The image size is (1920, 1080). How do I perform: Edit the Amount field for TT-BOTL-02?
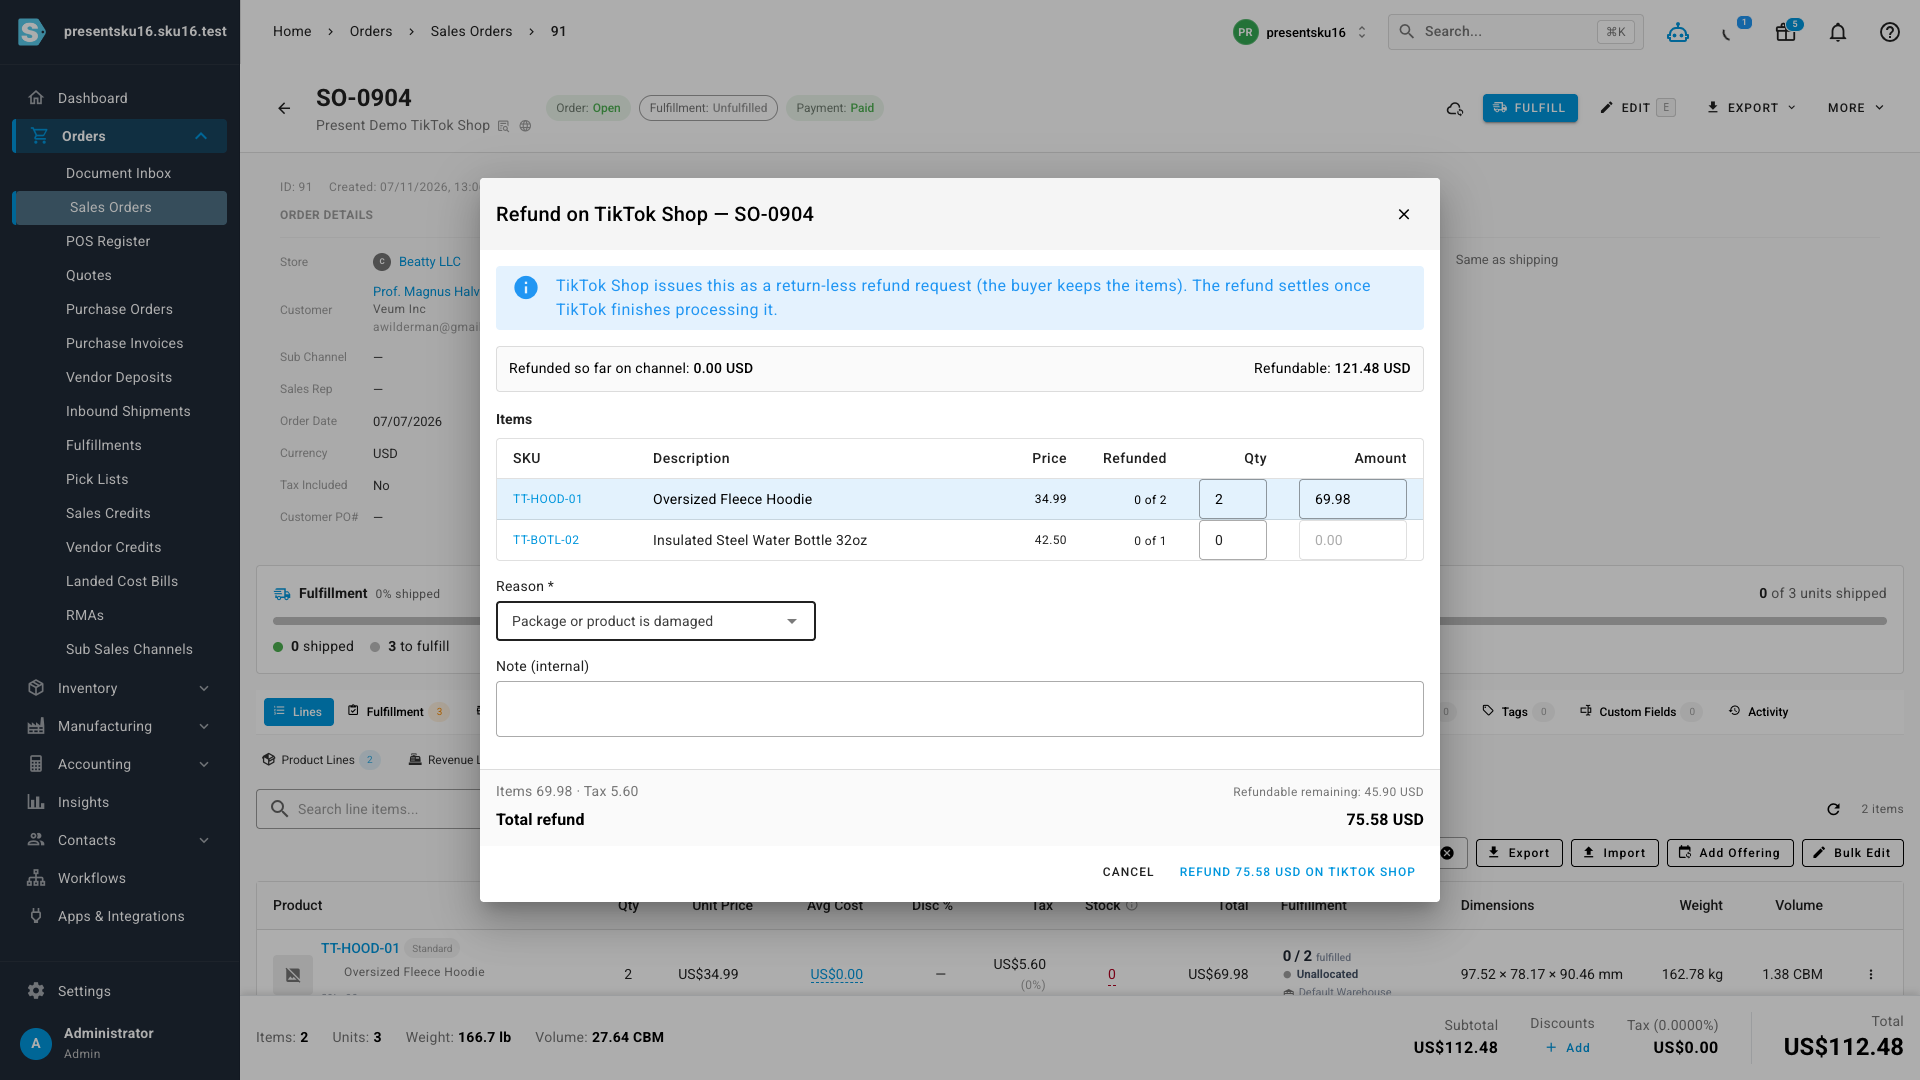point(1353,540)
